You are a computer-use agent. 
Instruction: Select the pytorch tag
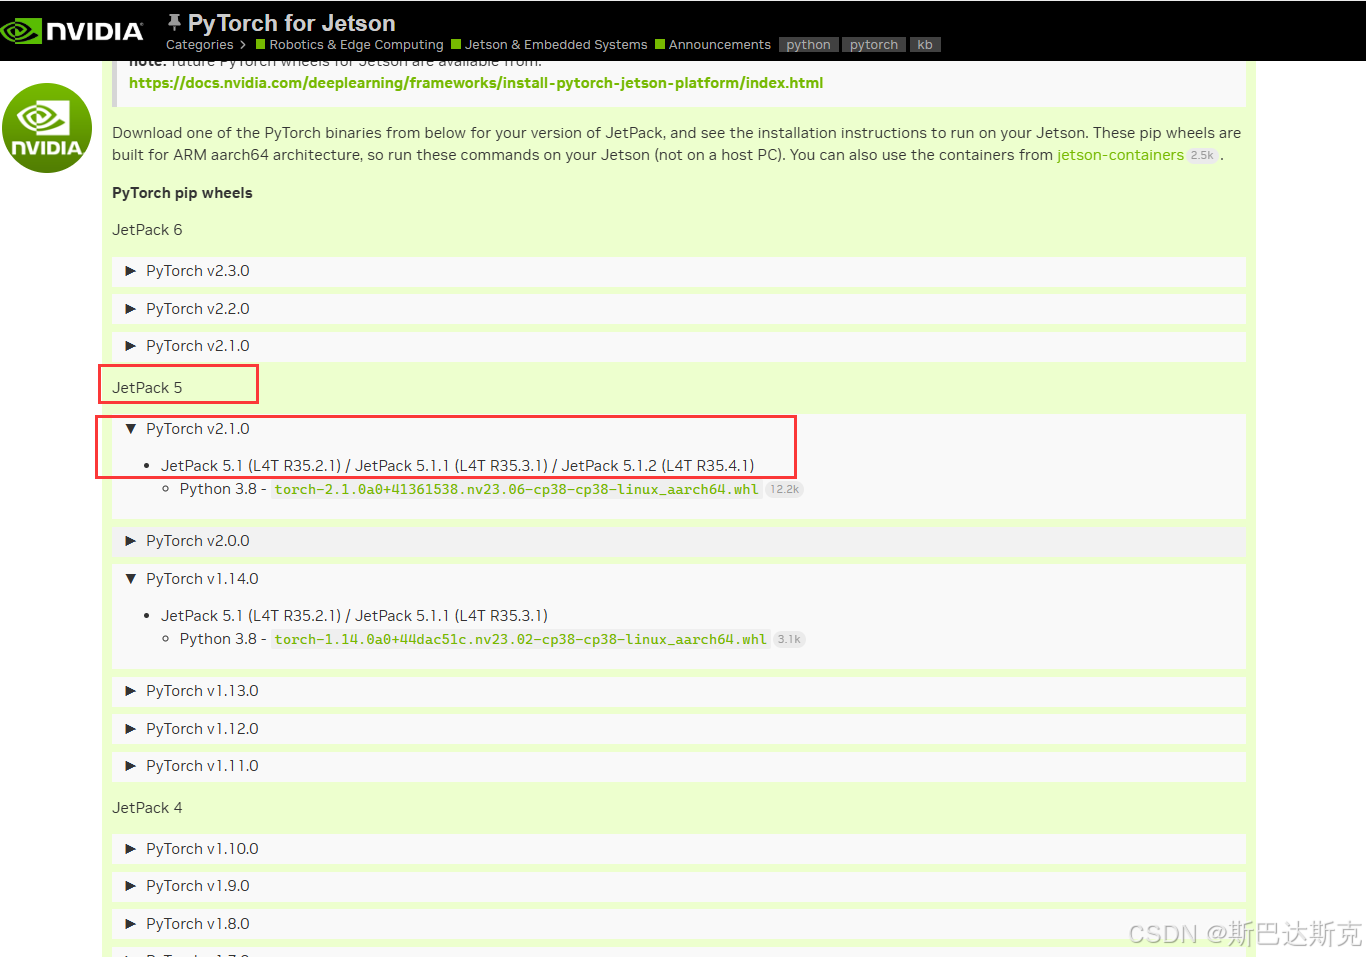tap(873, 44)
